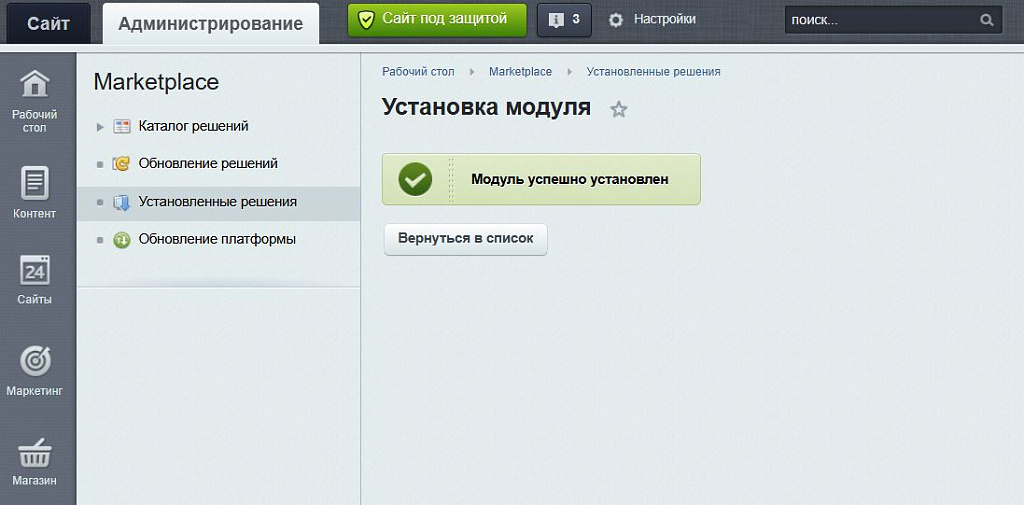This screenshot has height=505, width=1024.
Task: Click the search magnifier icon
Action: pyautogui.click(x=986, y=20)
